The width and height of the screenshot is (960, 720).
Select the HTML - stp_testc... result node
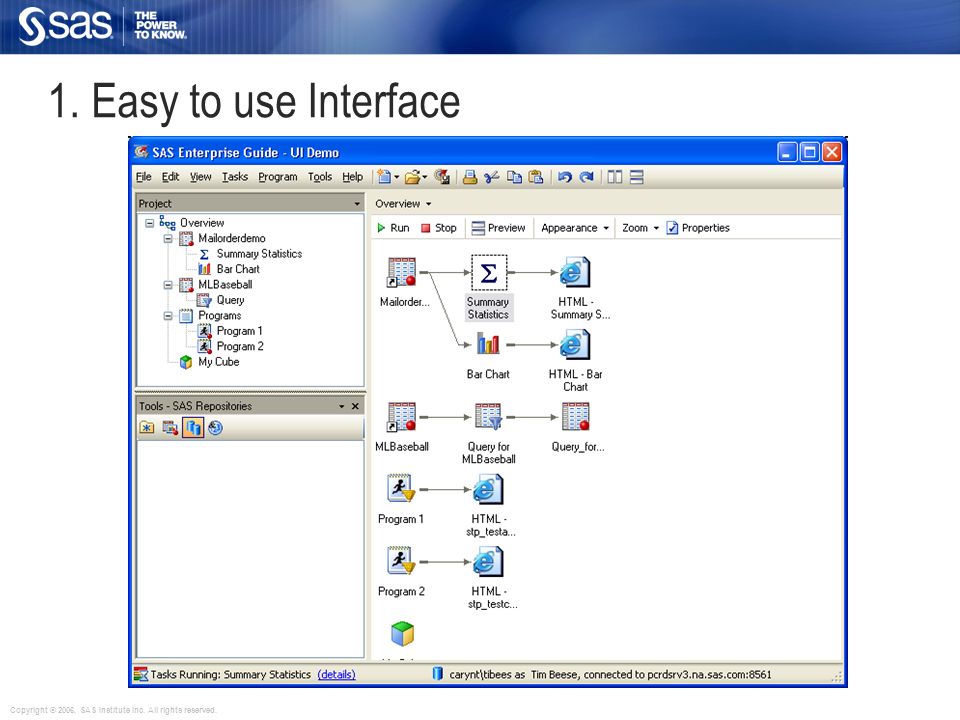click(487, 562)
